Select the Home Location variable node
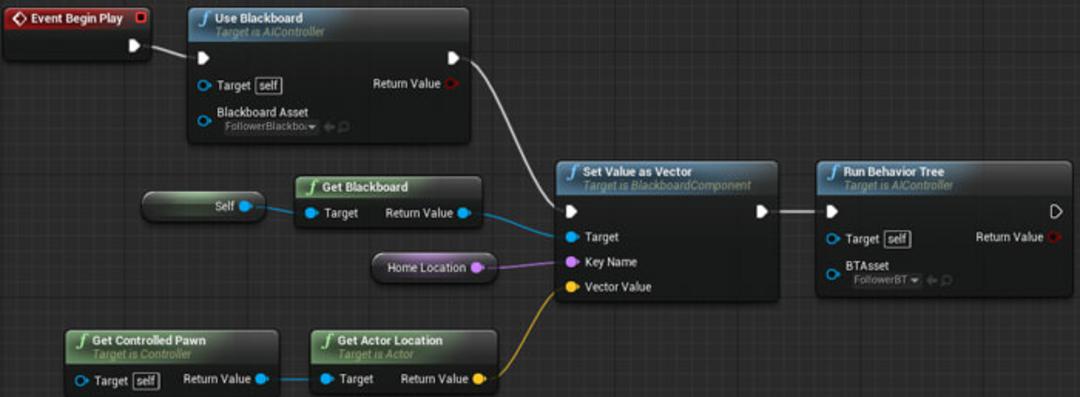Screen dimensions: 1080x397 pos(434,267)
